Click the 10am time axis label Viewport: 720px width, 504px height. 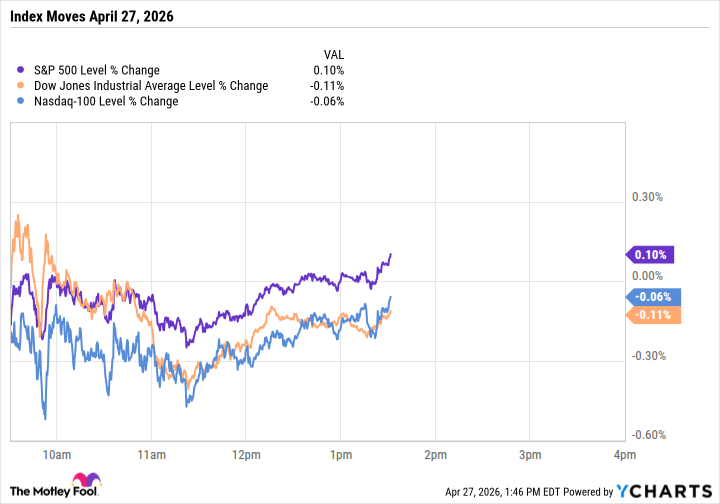(57, 456)
